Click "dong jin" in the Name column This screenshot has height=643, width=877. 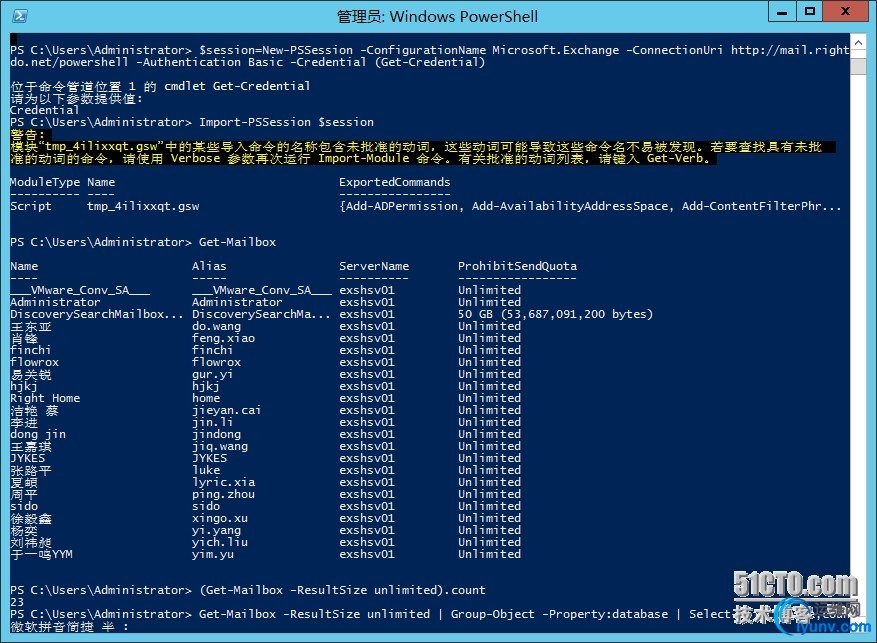38,434
